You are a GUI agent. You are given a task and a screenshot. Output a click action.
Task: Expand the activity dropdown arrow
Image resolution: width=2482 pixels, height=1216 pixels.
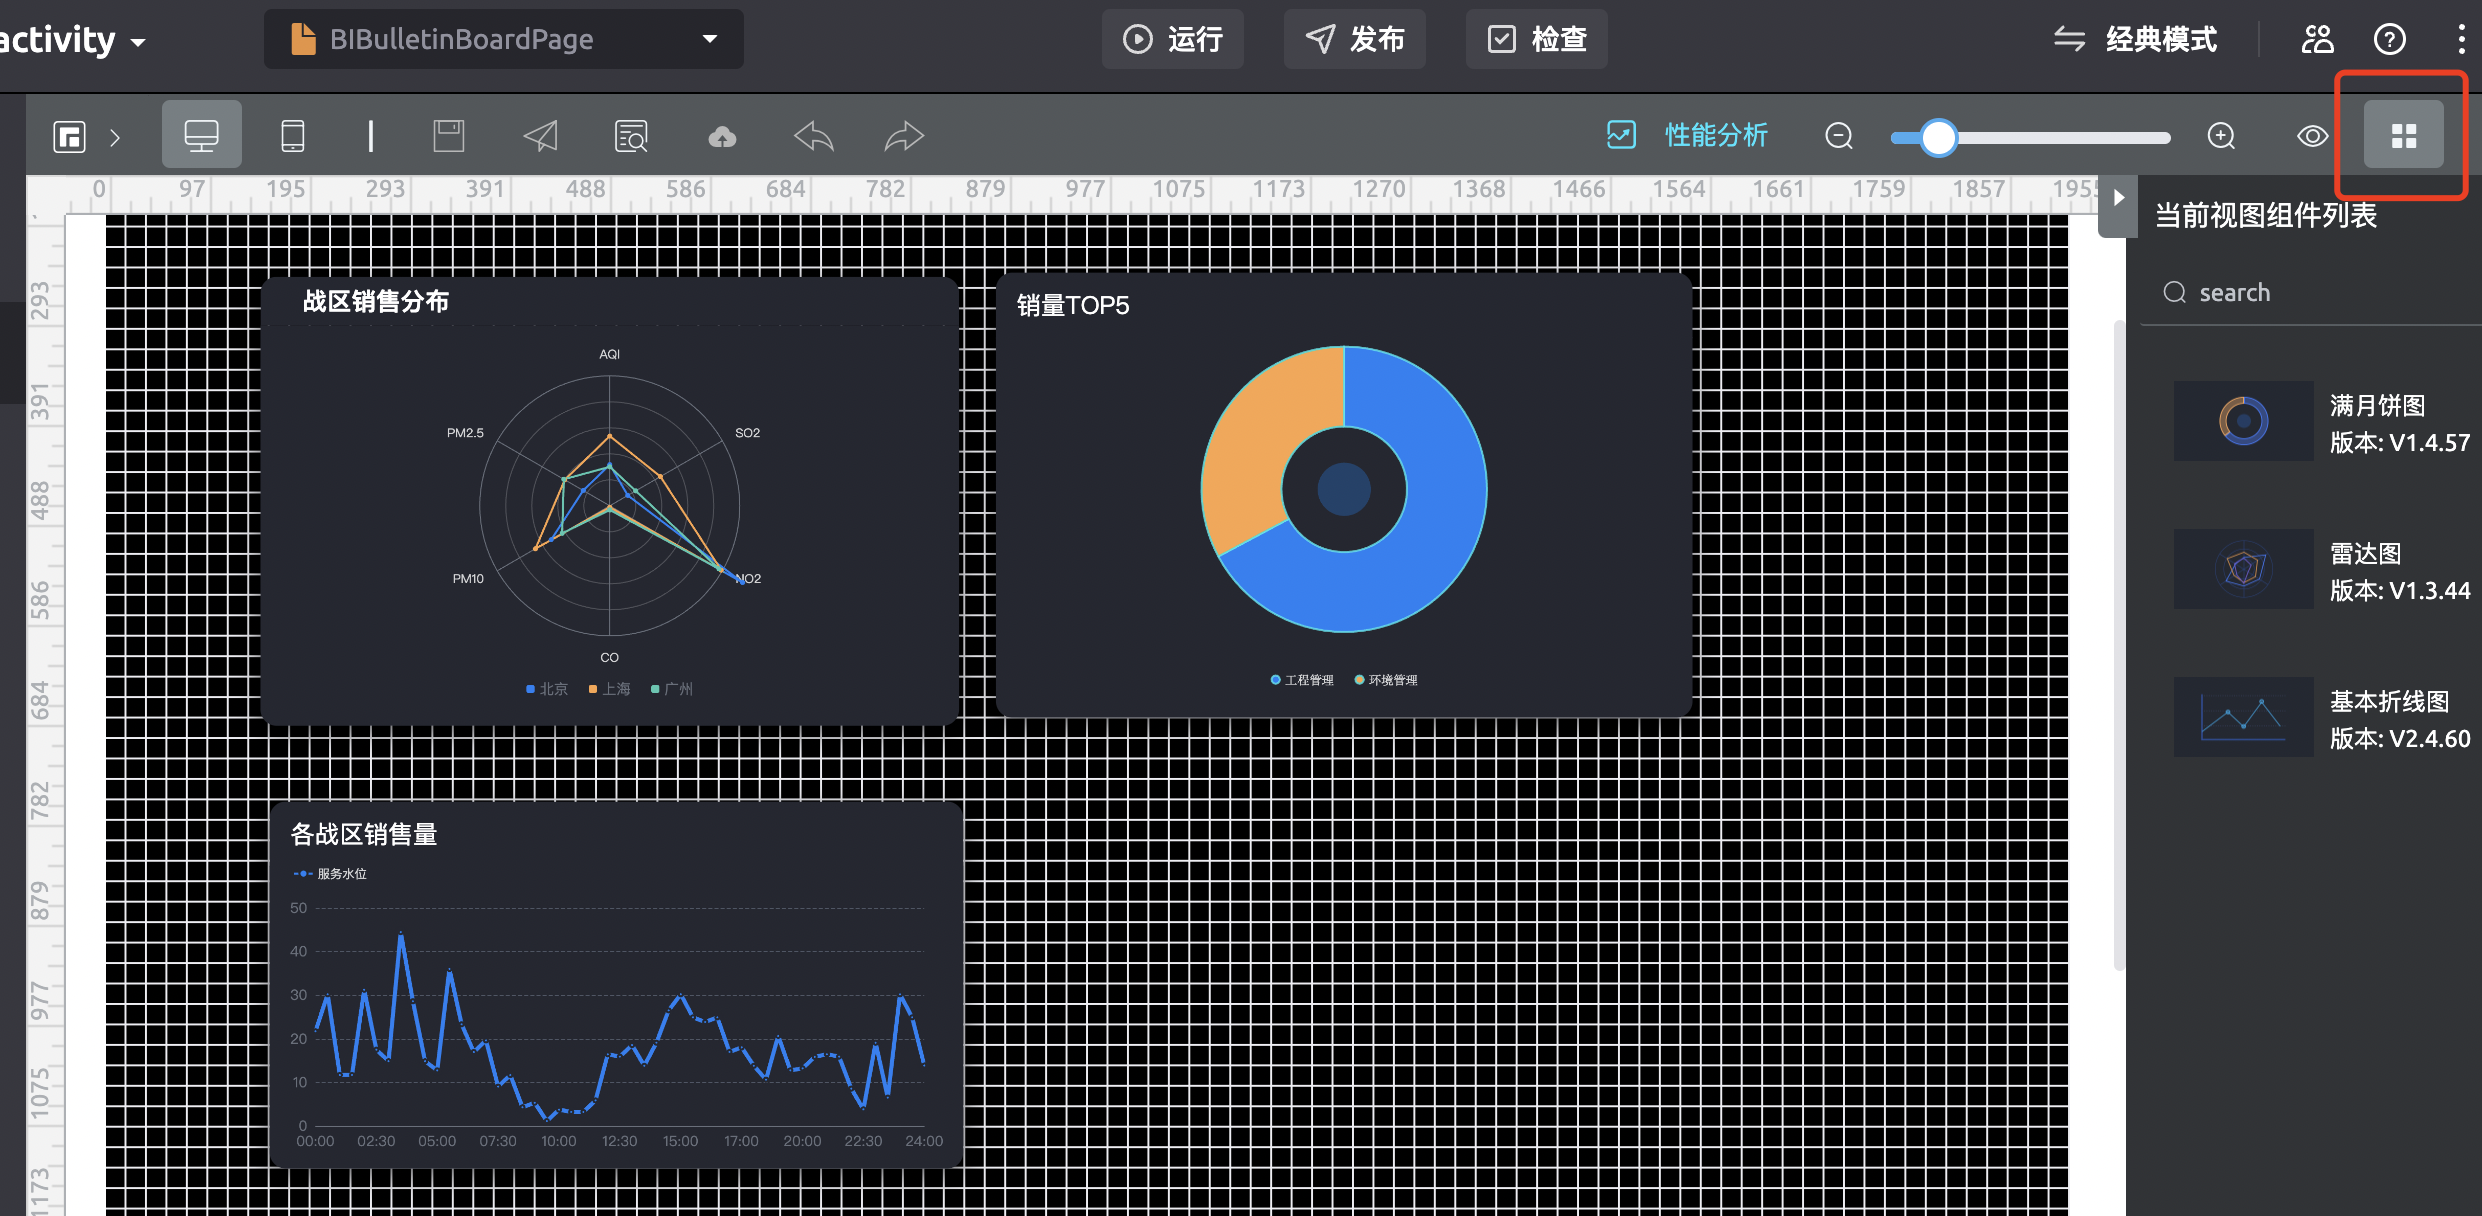[138, 42]
